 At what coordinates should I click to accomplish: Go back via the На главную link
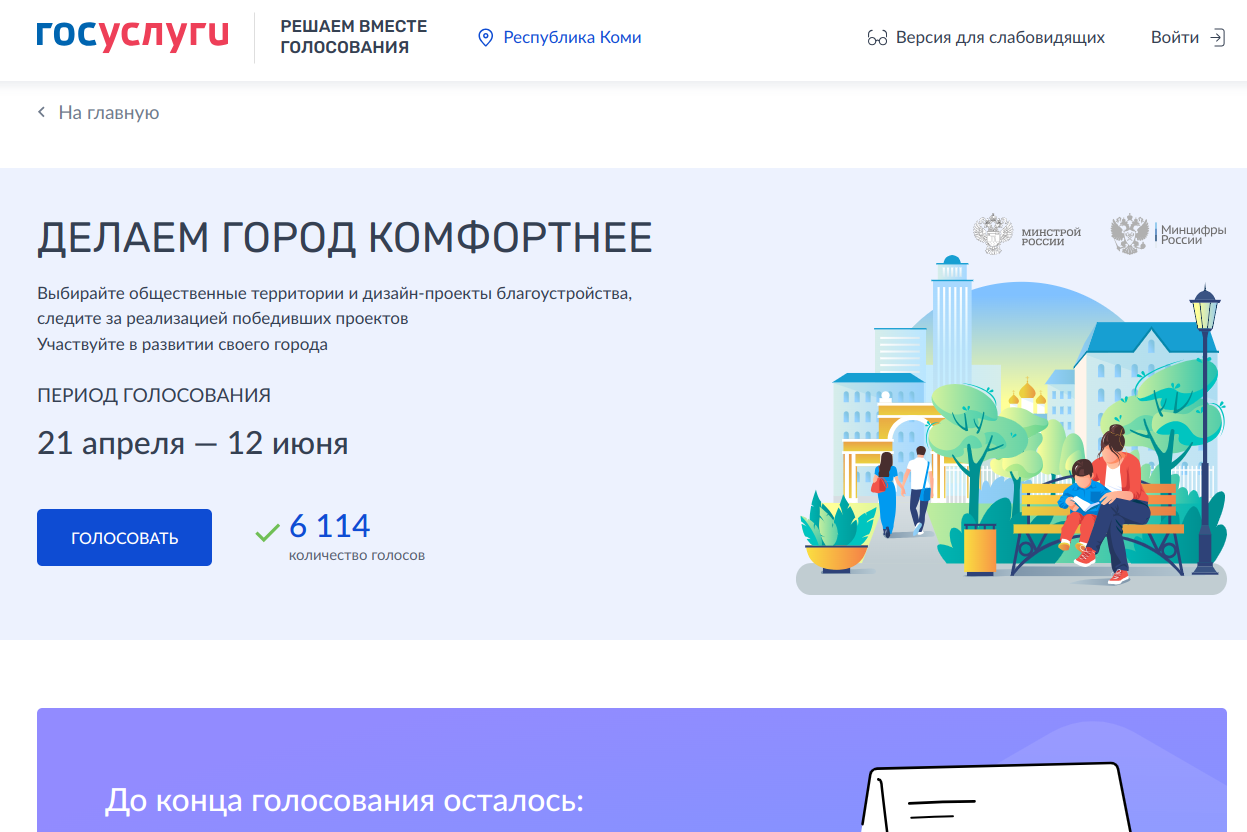tap(108, 113)
